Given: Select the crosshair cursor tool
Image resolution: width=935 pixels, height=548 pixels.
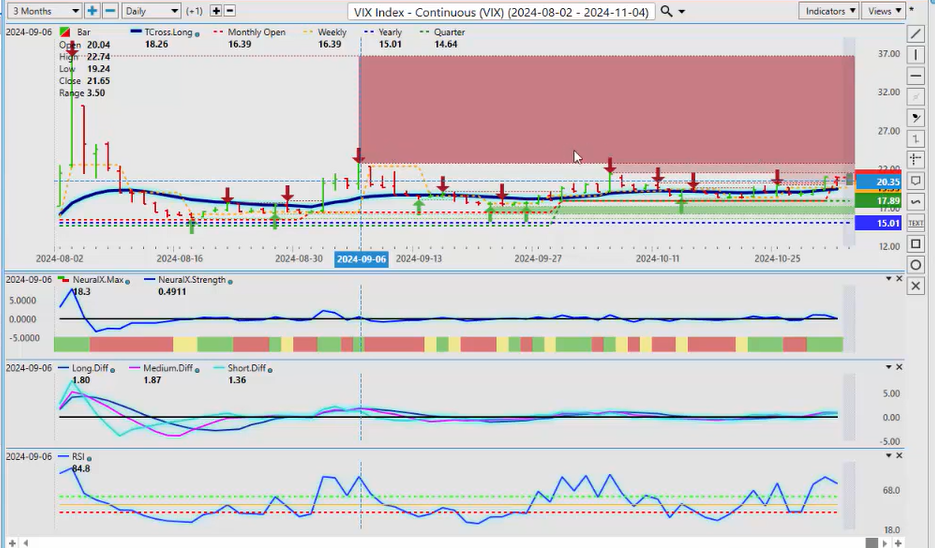Looking at the screenshot, I should tap(915, 160).
